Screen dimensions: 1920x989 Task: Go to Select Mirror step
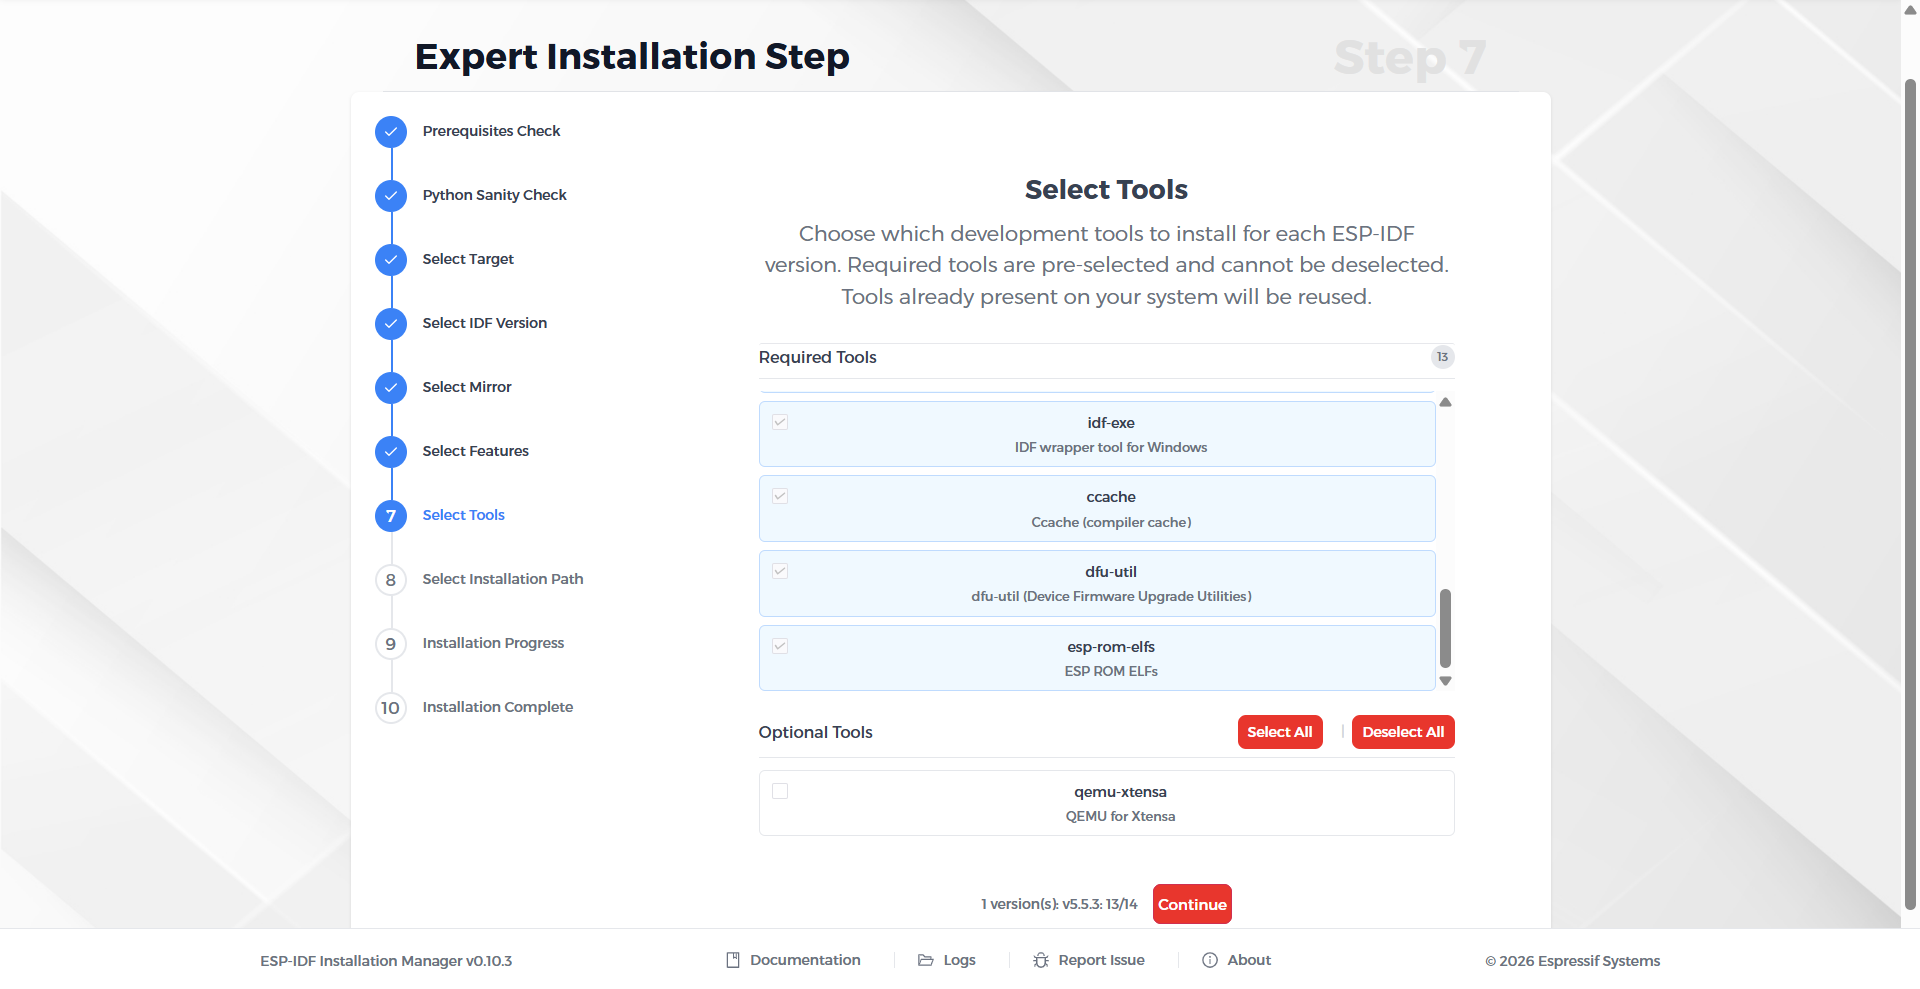click(467, 387)
